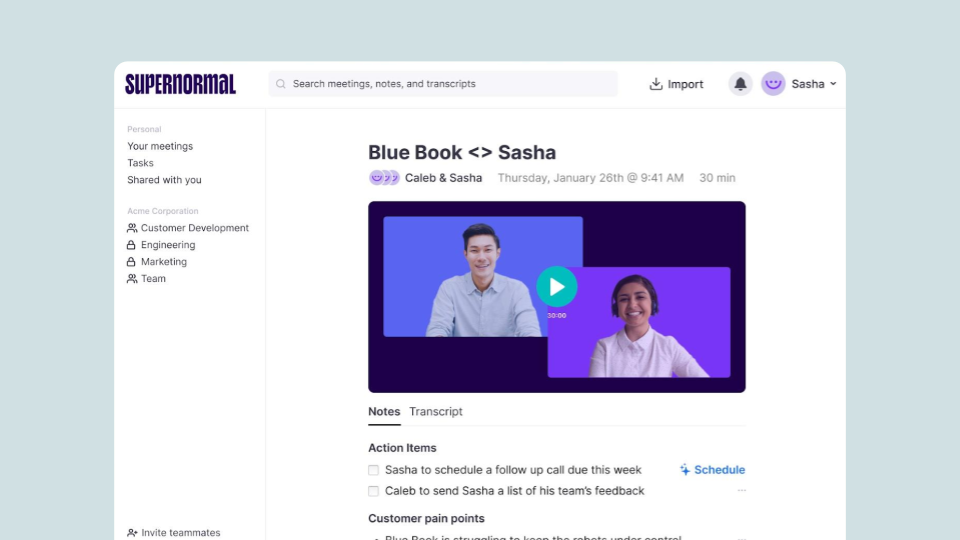Switch to the Transcript tab
The image size is (960, 540).
click(436, 412)
